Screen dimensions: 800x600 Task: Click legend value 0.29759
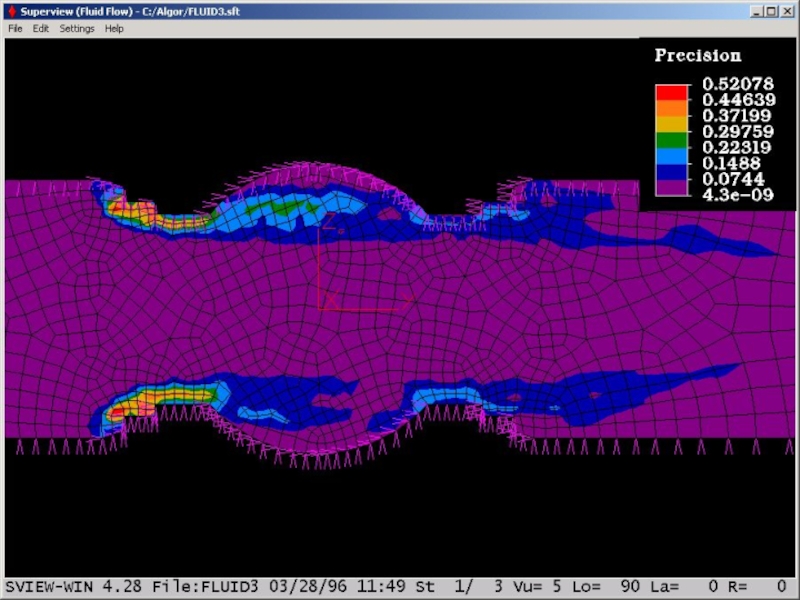click(738, 132)
